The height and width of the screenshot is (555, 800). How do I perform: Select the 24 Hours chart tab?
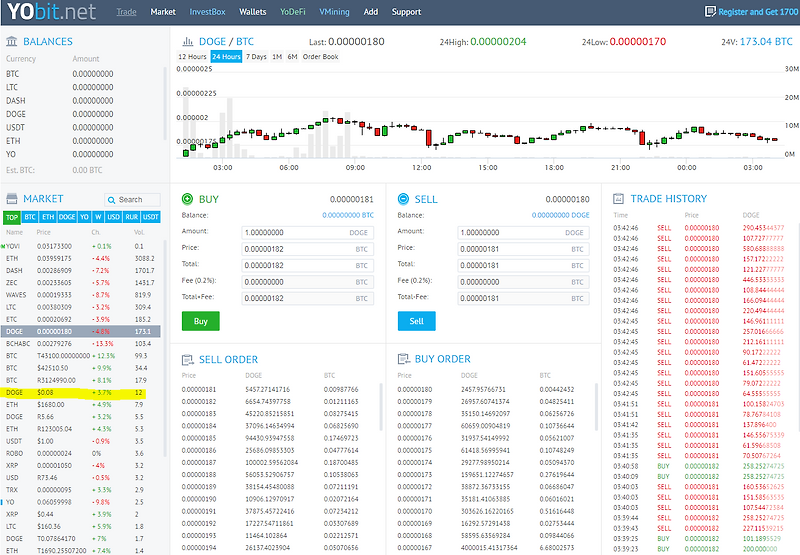226,57
